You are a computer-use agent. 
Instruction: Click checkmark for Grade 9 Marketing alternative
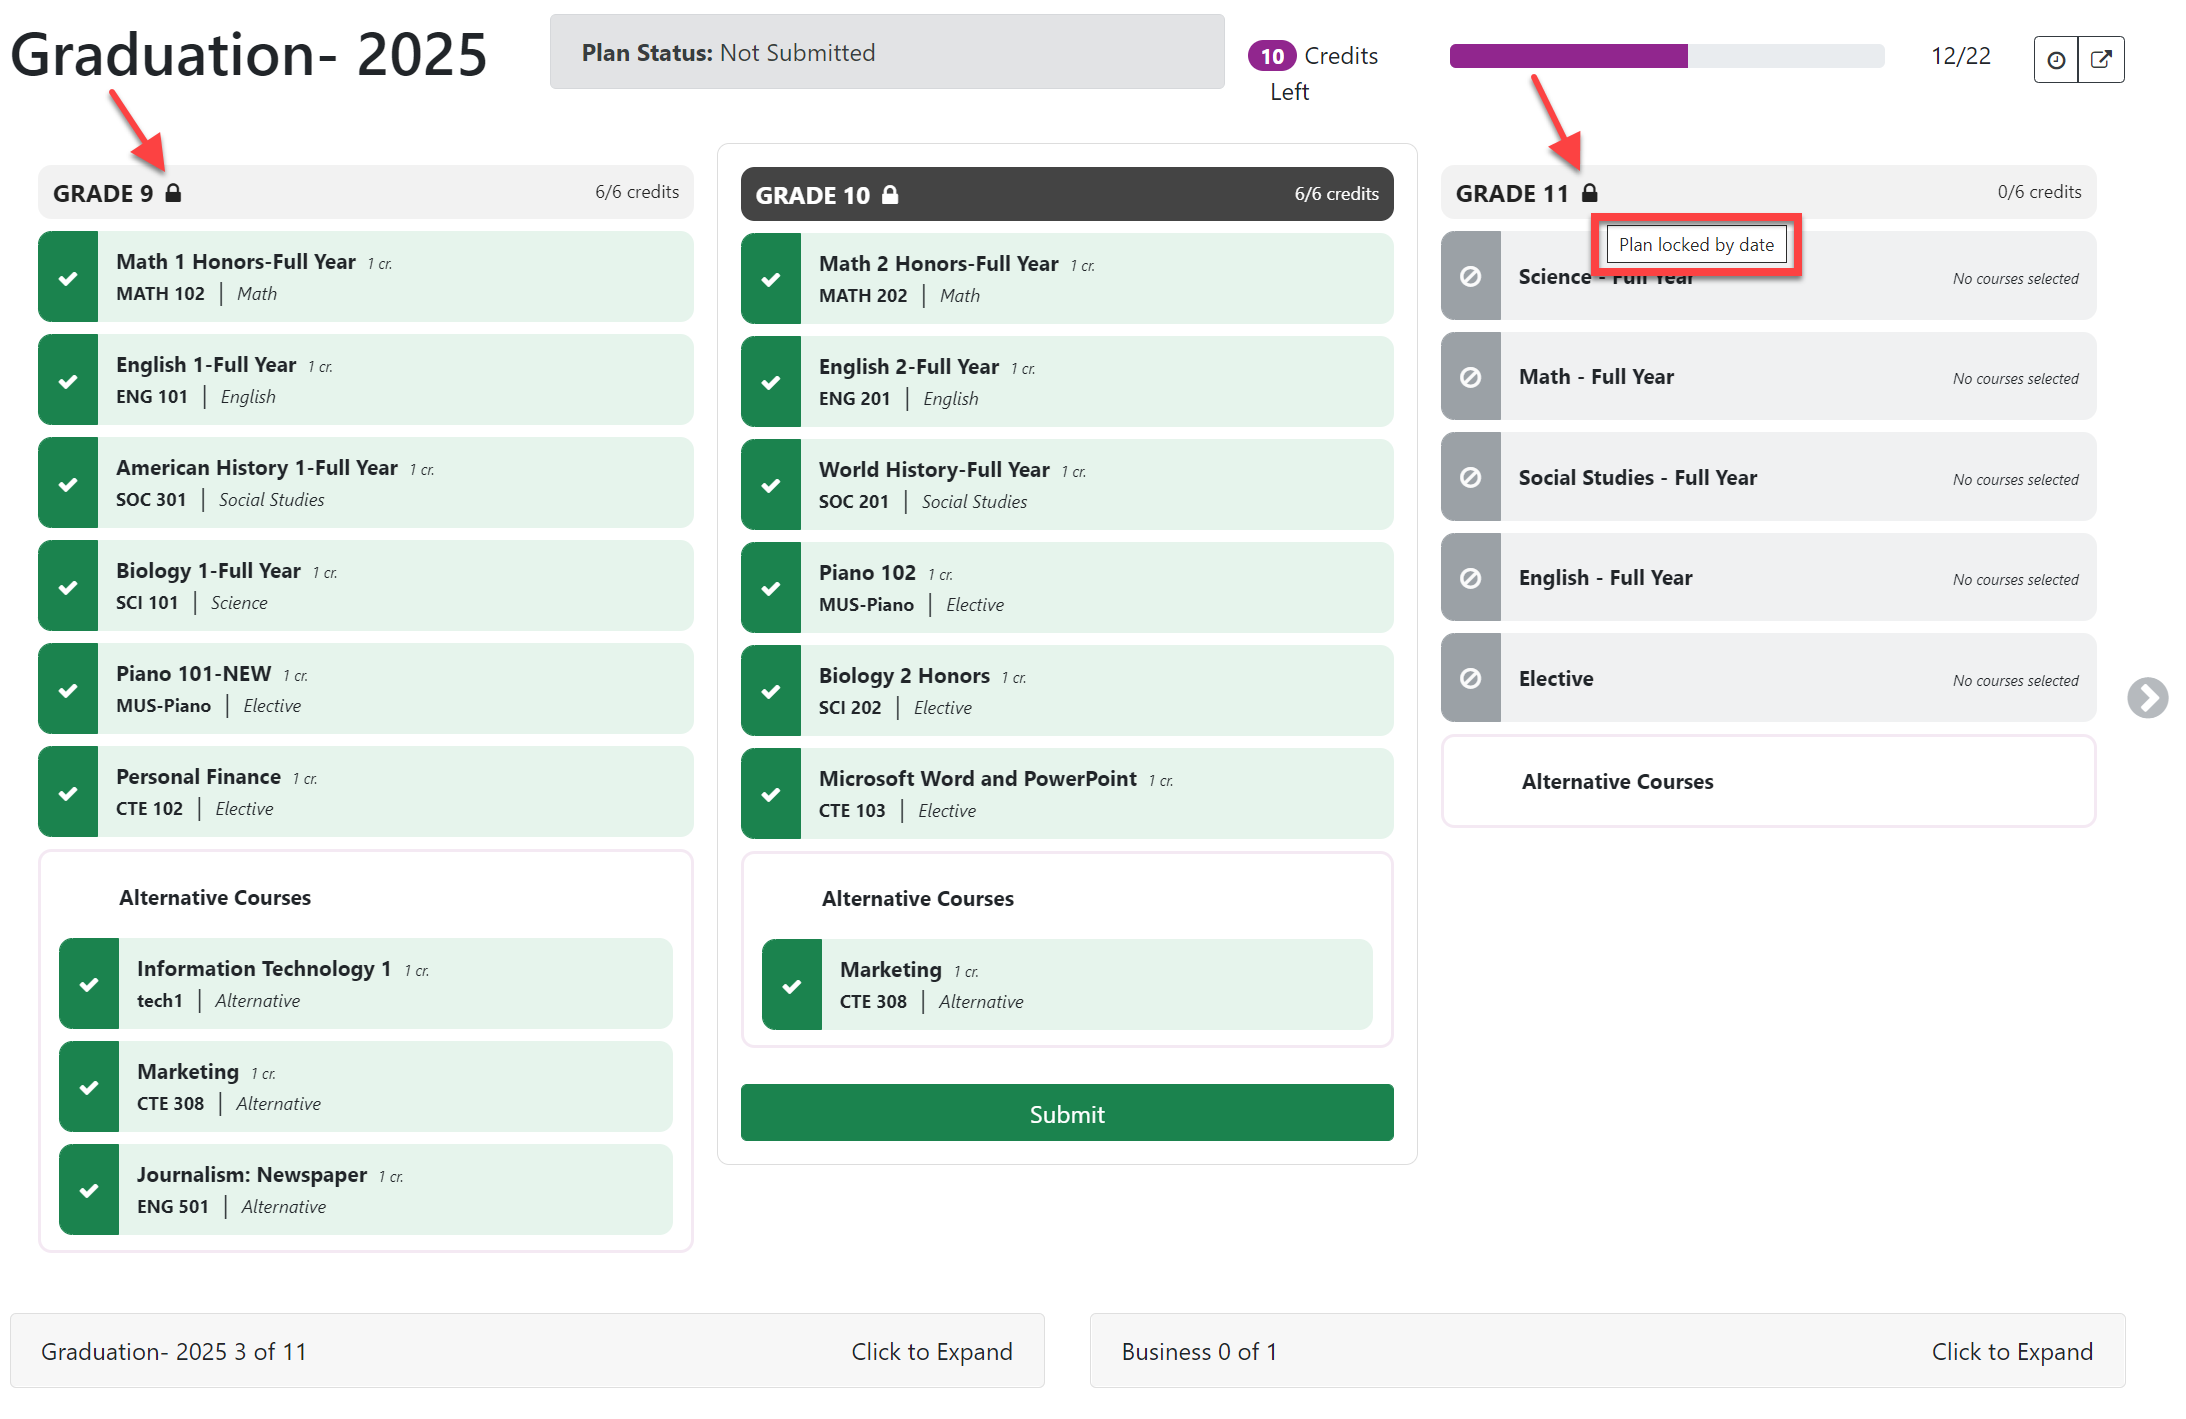pyautogui.click(x=89, y=1087)
